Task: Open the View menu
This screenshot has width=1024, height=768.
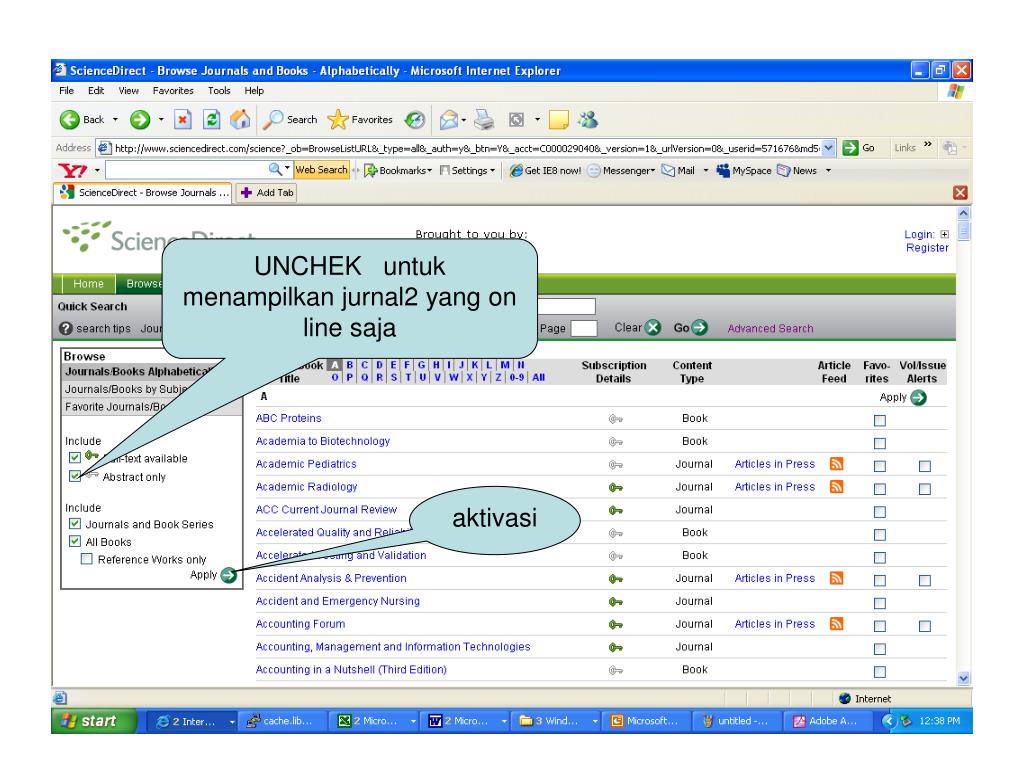Action: pyautogui.click(x=129, y=91)
